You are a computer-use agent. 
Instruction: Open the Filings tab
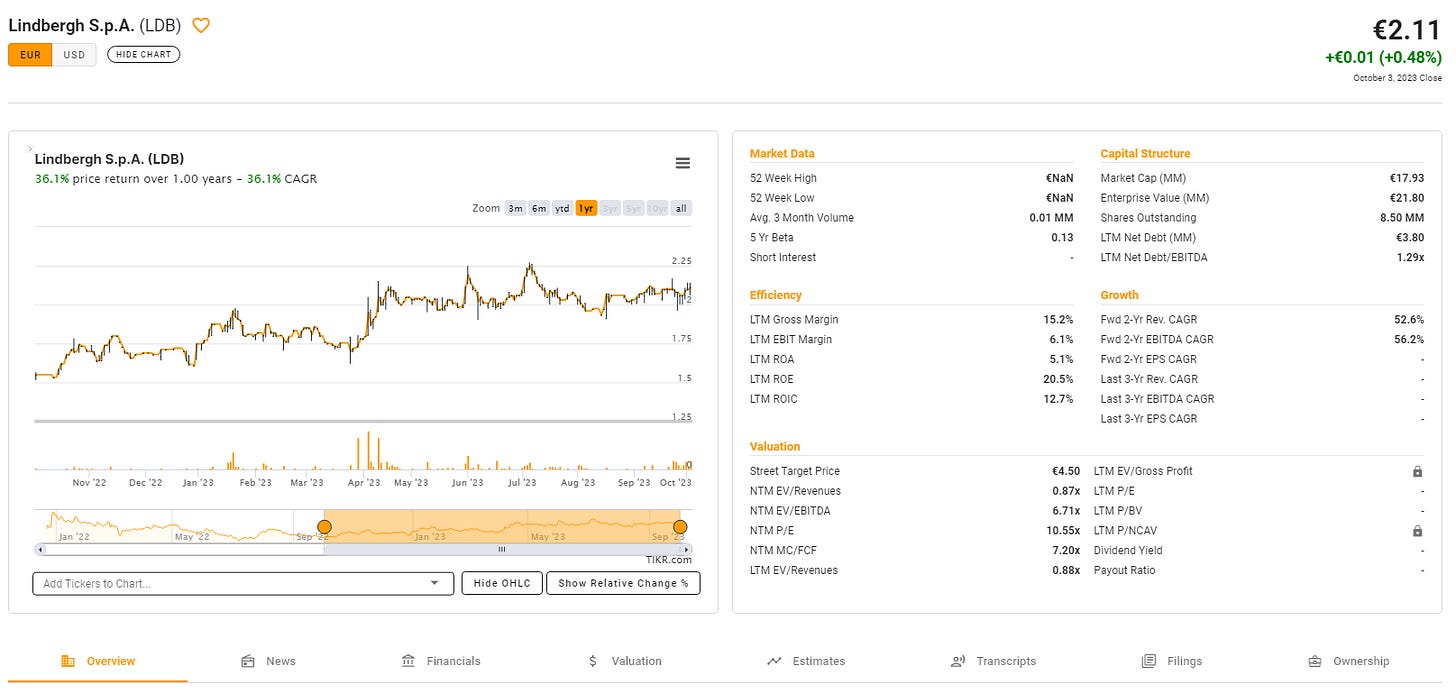tap(1172, 661)
